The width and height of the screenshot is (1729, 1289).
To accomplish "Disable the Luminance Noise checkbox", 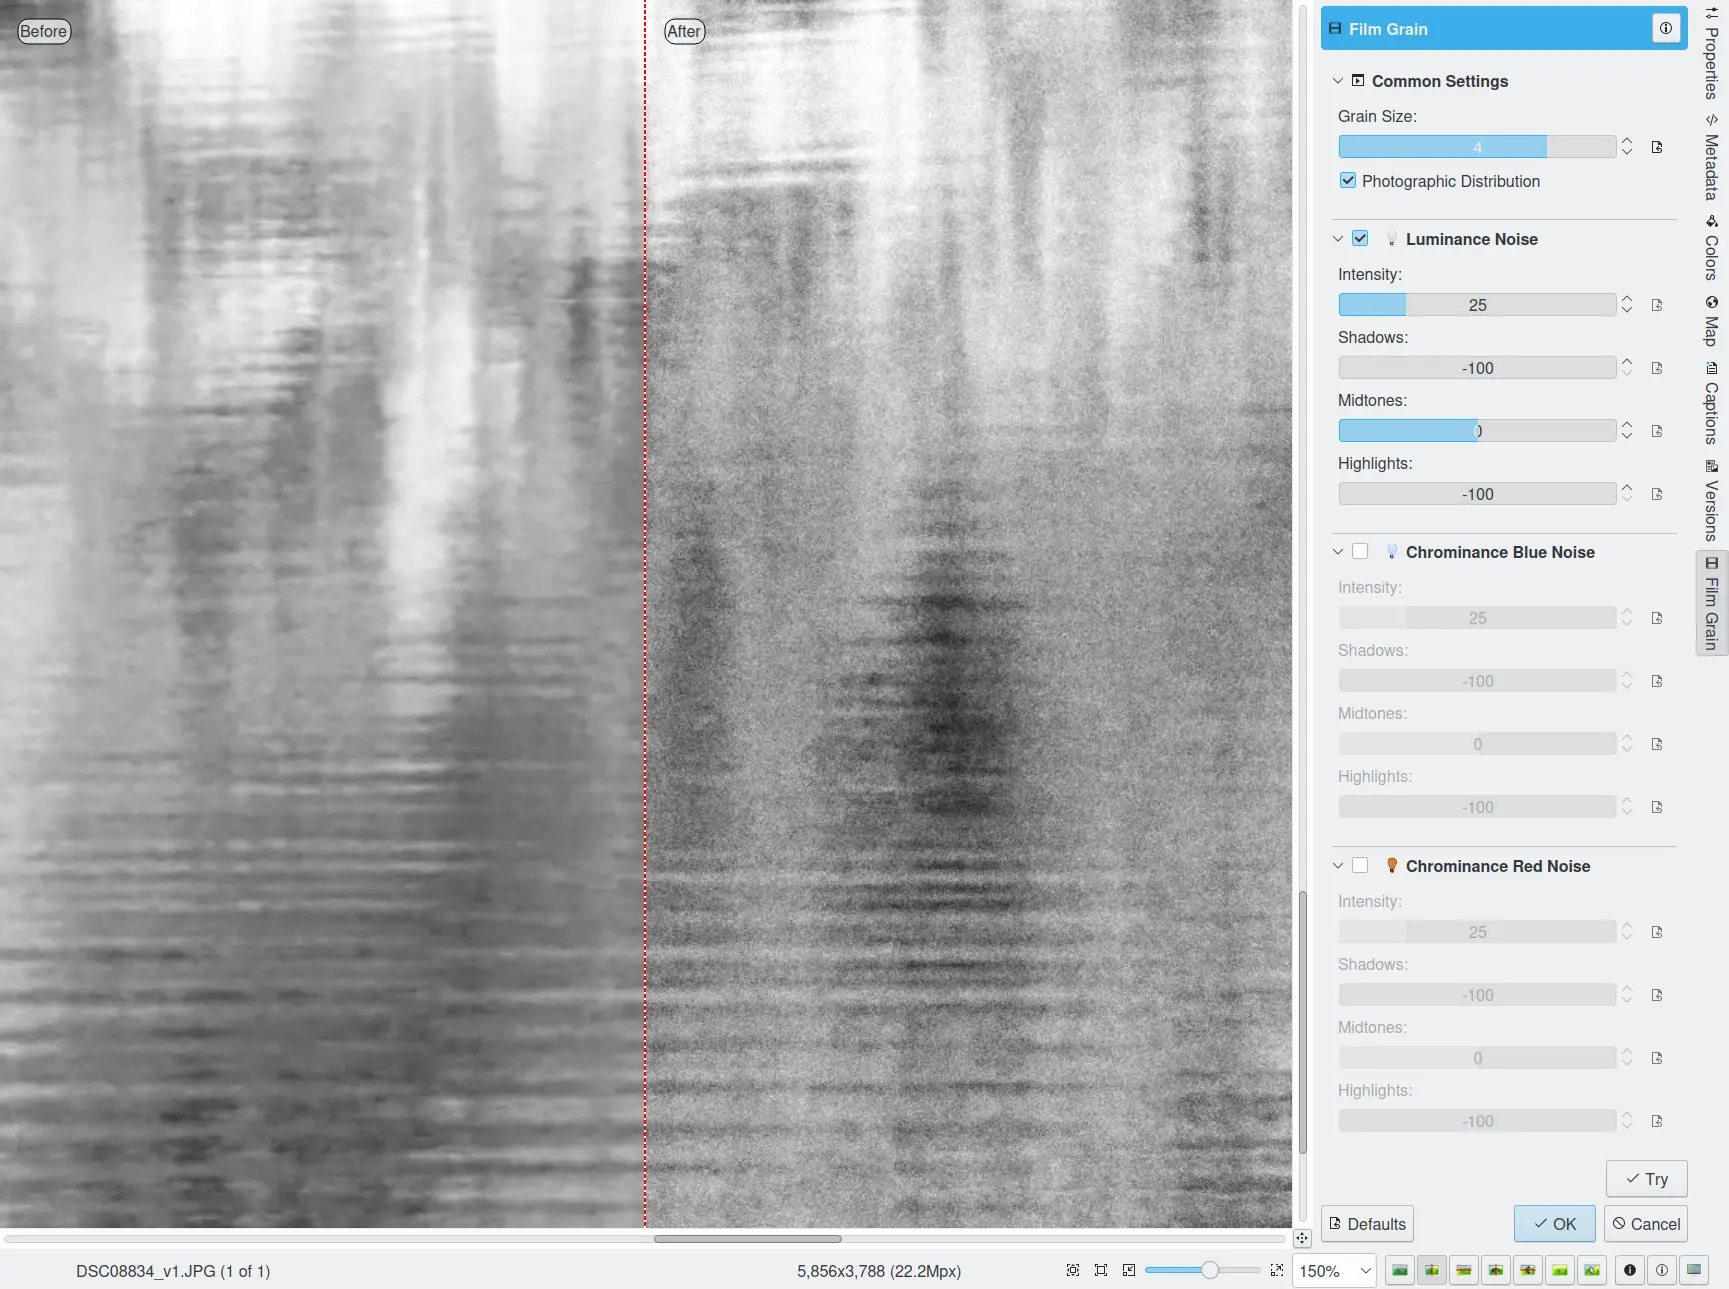I will click(x=1360, y=239).
